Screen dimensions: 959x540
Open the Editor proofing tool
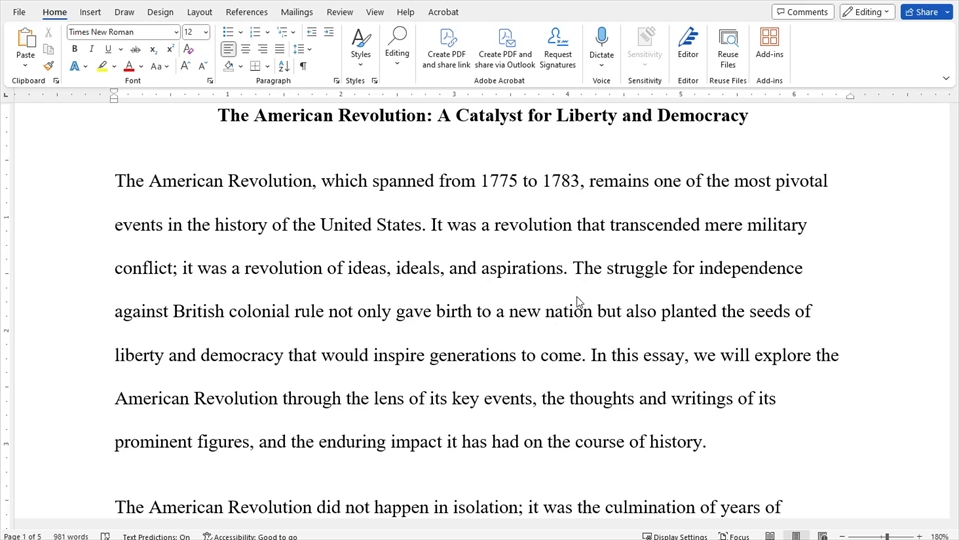click(688, 38)
